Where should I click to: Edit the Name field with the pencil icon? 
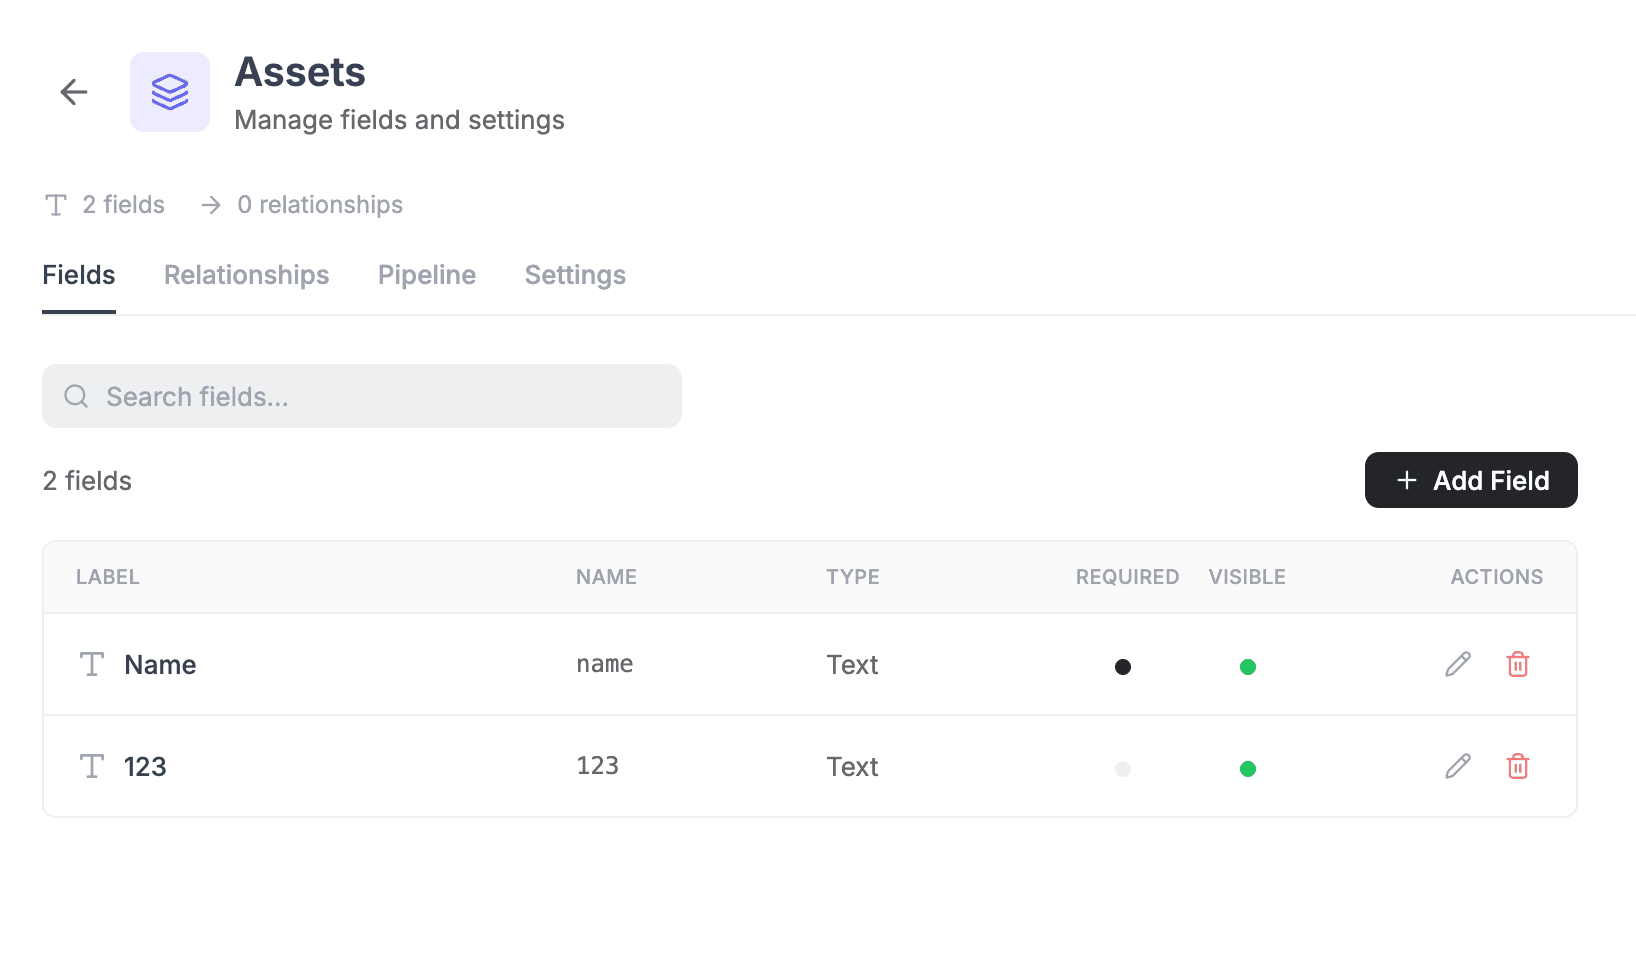(x=1457, y=663)
